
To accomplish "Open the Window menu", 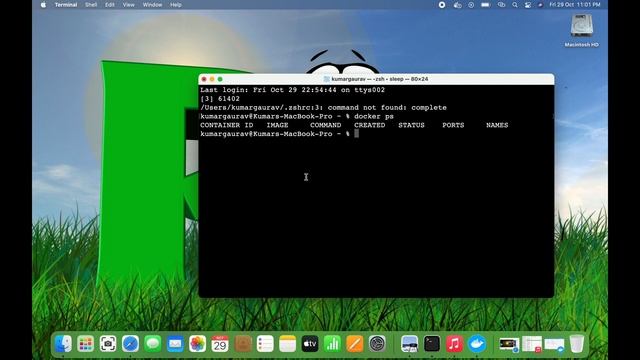I will coord(152,5).
